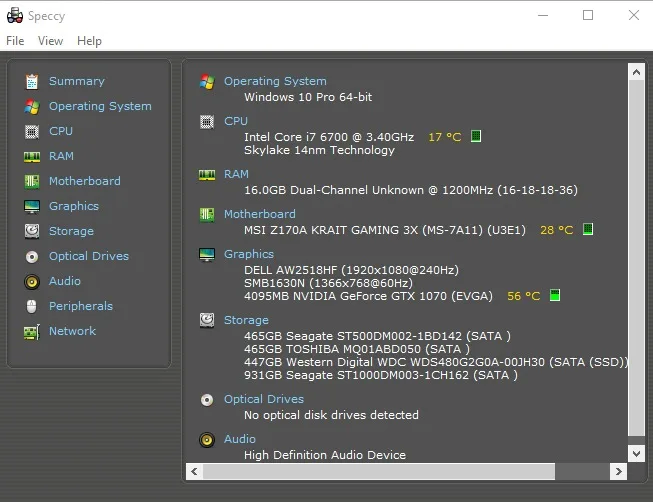653x502 pixels.
Task: Open the File menu
Action: pyautogui.click(x=15, y=41)
